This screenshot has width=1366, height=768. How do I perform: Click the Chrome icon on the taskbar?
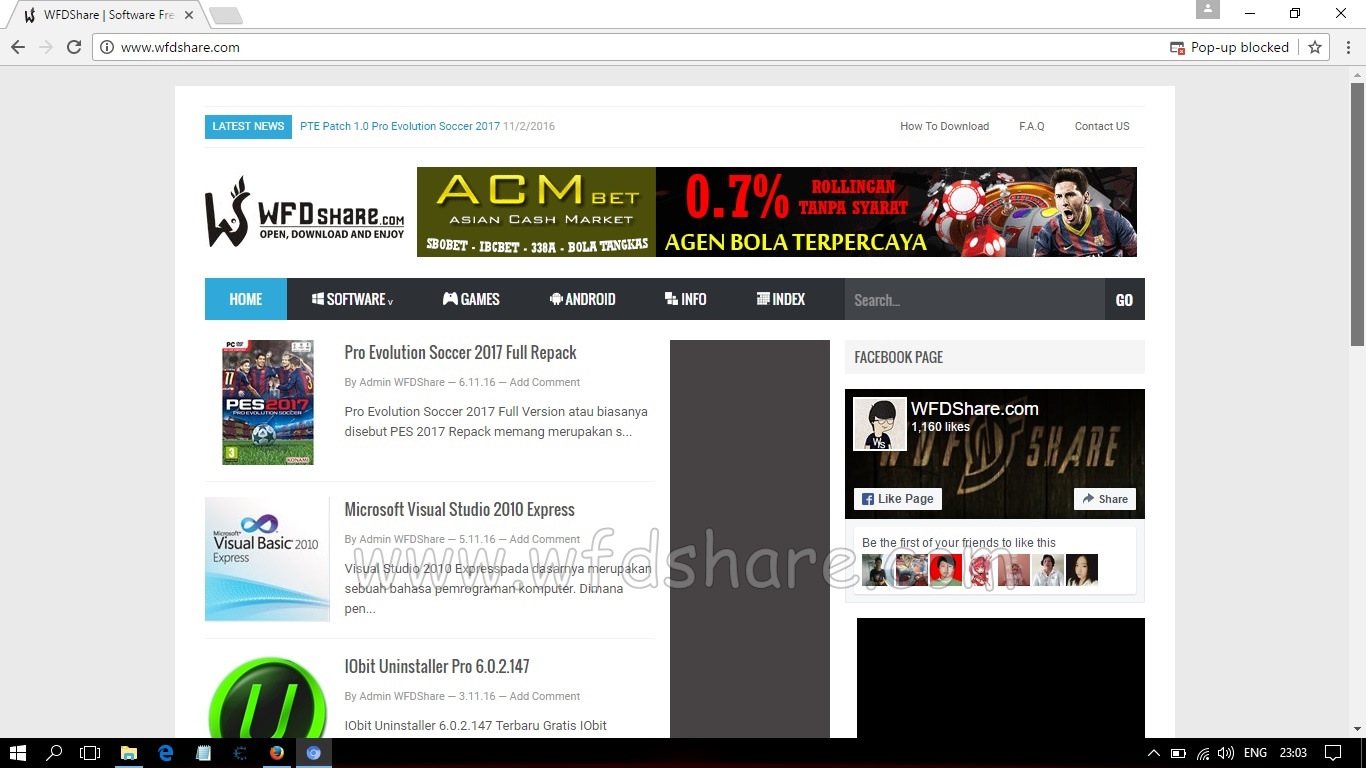pyautogui.click(x=314, y=753)
